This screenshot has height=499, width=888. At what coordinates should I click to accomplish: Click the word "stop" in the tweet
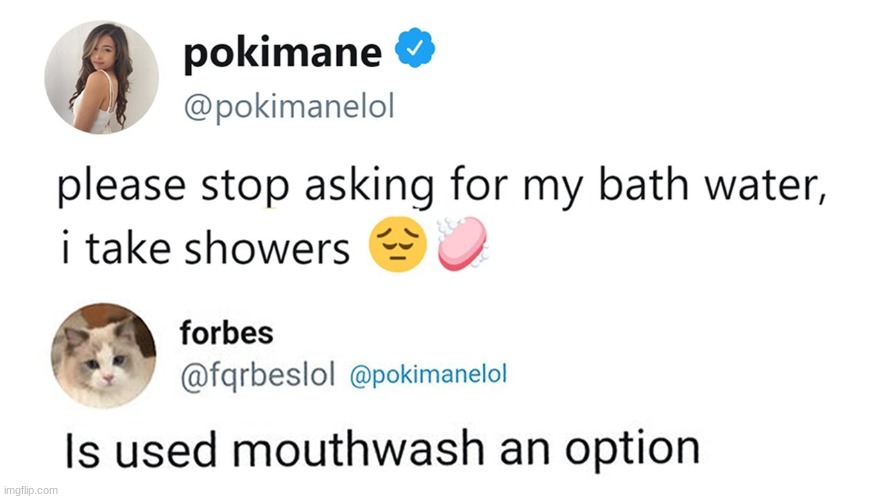point(246,188)
